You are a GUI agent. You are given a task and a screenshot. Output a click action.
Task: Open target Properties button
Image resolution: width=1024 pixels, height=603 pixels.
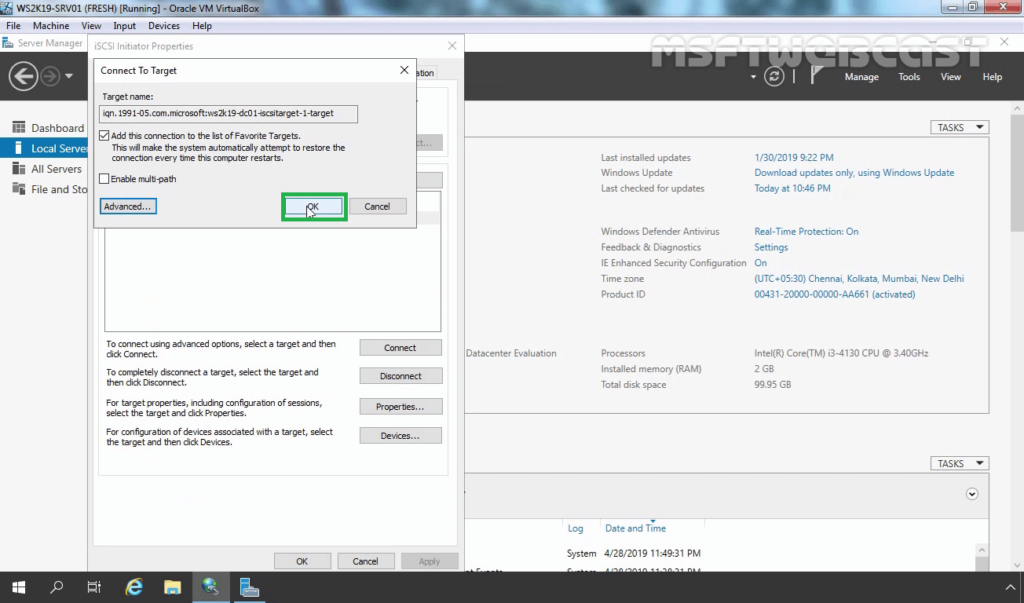(400, 406)
